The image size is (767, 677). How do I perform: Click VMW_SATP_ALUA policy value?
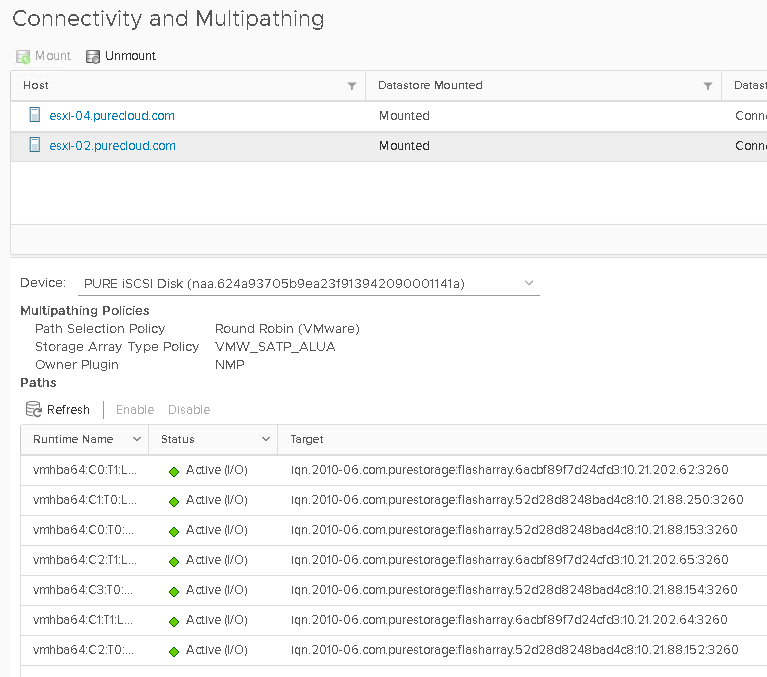pyautogui.click(x=275, y=347)
